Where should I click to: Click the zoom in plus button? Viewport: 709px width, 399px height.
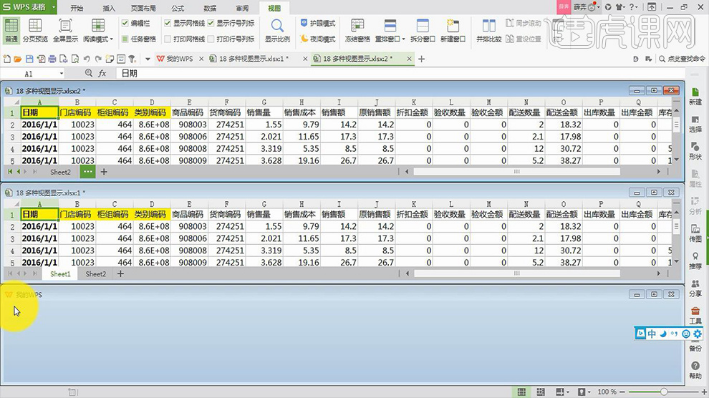tap(704, 392)
